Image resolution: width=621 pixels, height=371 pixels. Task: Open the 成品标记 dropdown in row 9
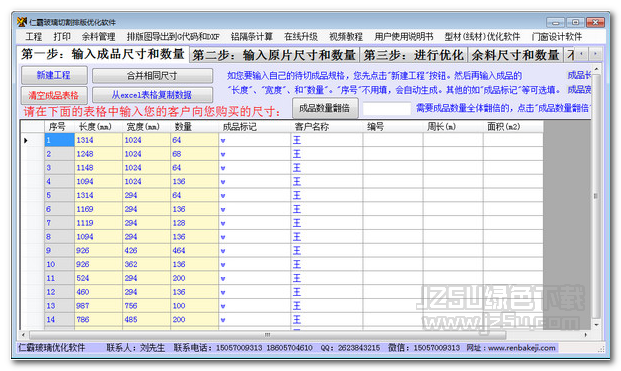click(223, 251)
